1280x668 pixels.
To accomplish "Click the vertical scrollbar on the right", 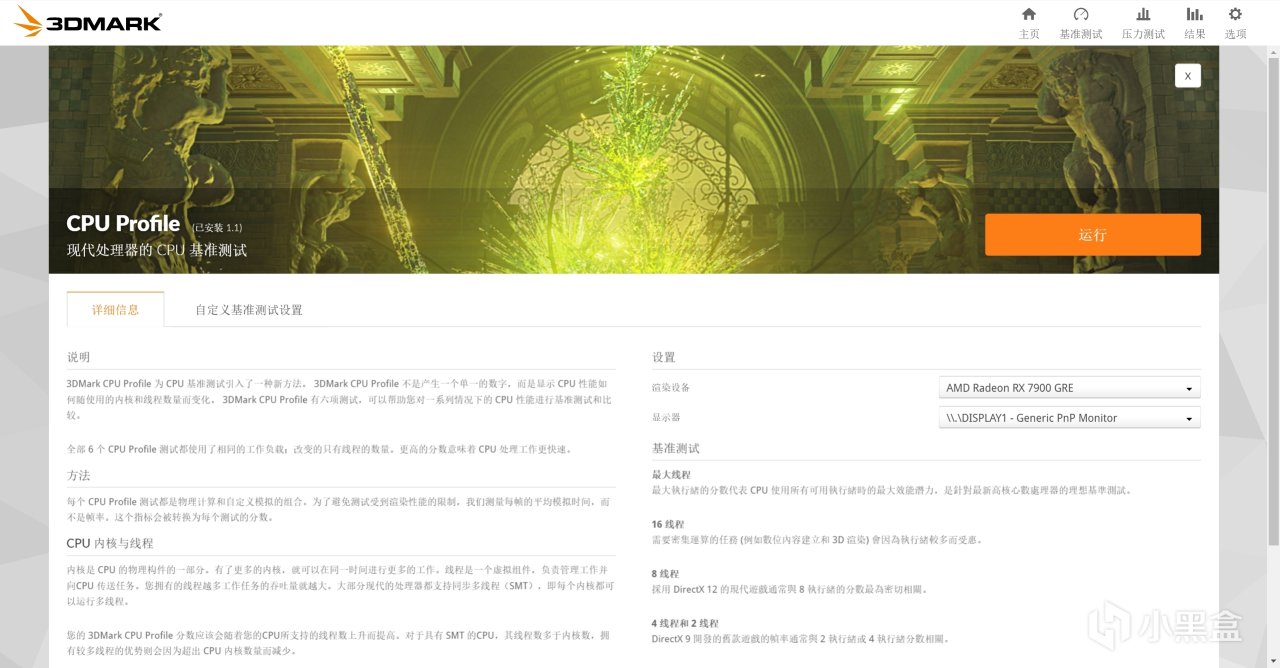I will [x=1272, y=300].
